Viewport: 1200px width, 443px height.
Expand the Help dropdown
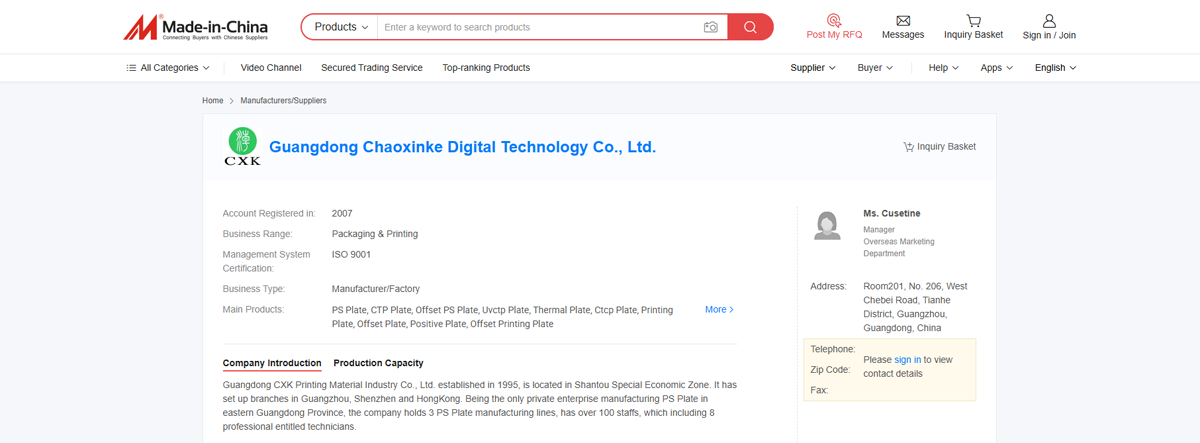pyautogui.click(x=943, y=68)
